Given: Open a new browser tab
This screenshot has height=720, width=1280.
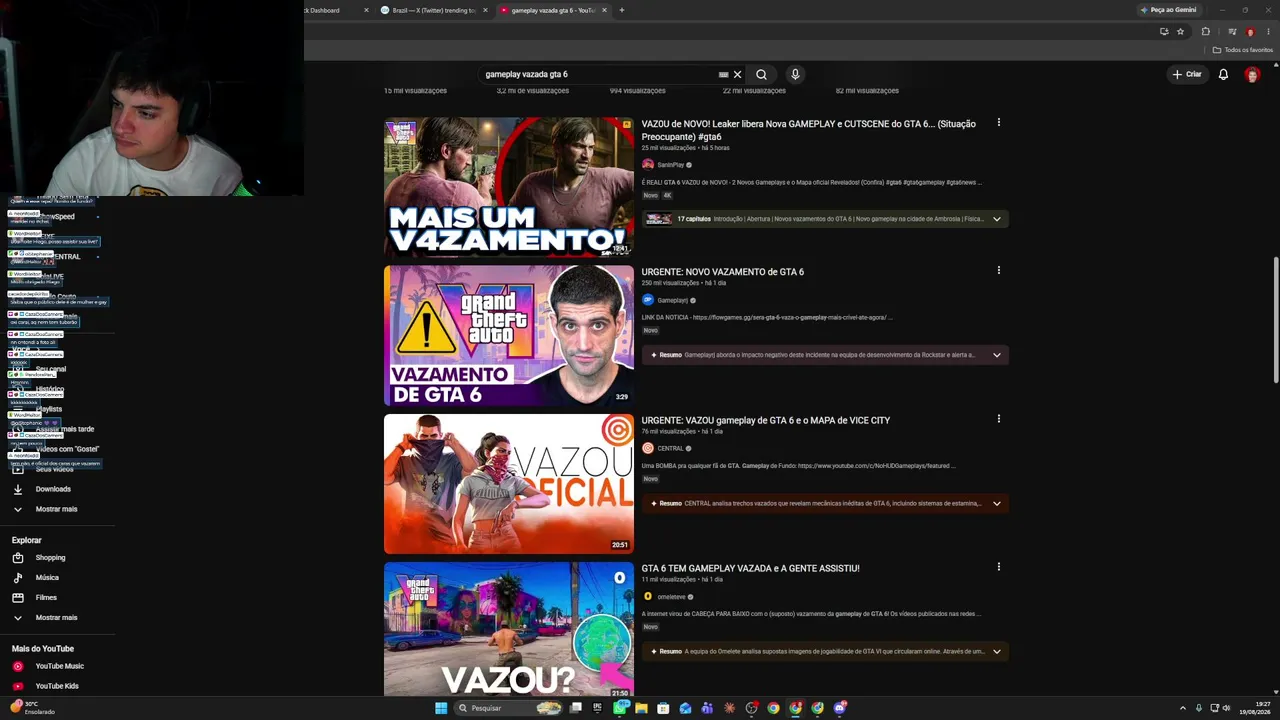Looking at the screenshot, I should (x=622, y=10).
